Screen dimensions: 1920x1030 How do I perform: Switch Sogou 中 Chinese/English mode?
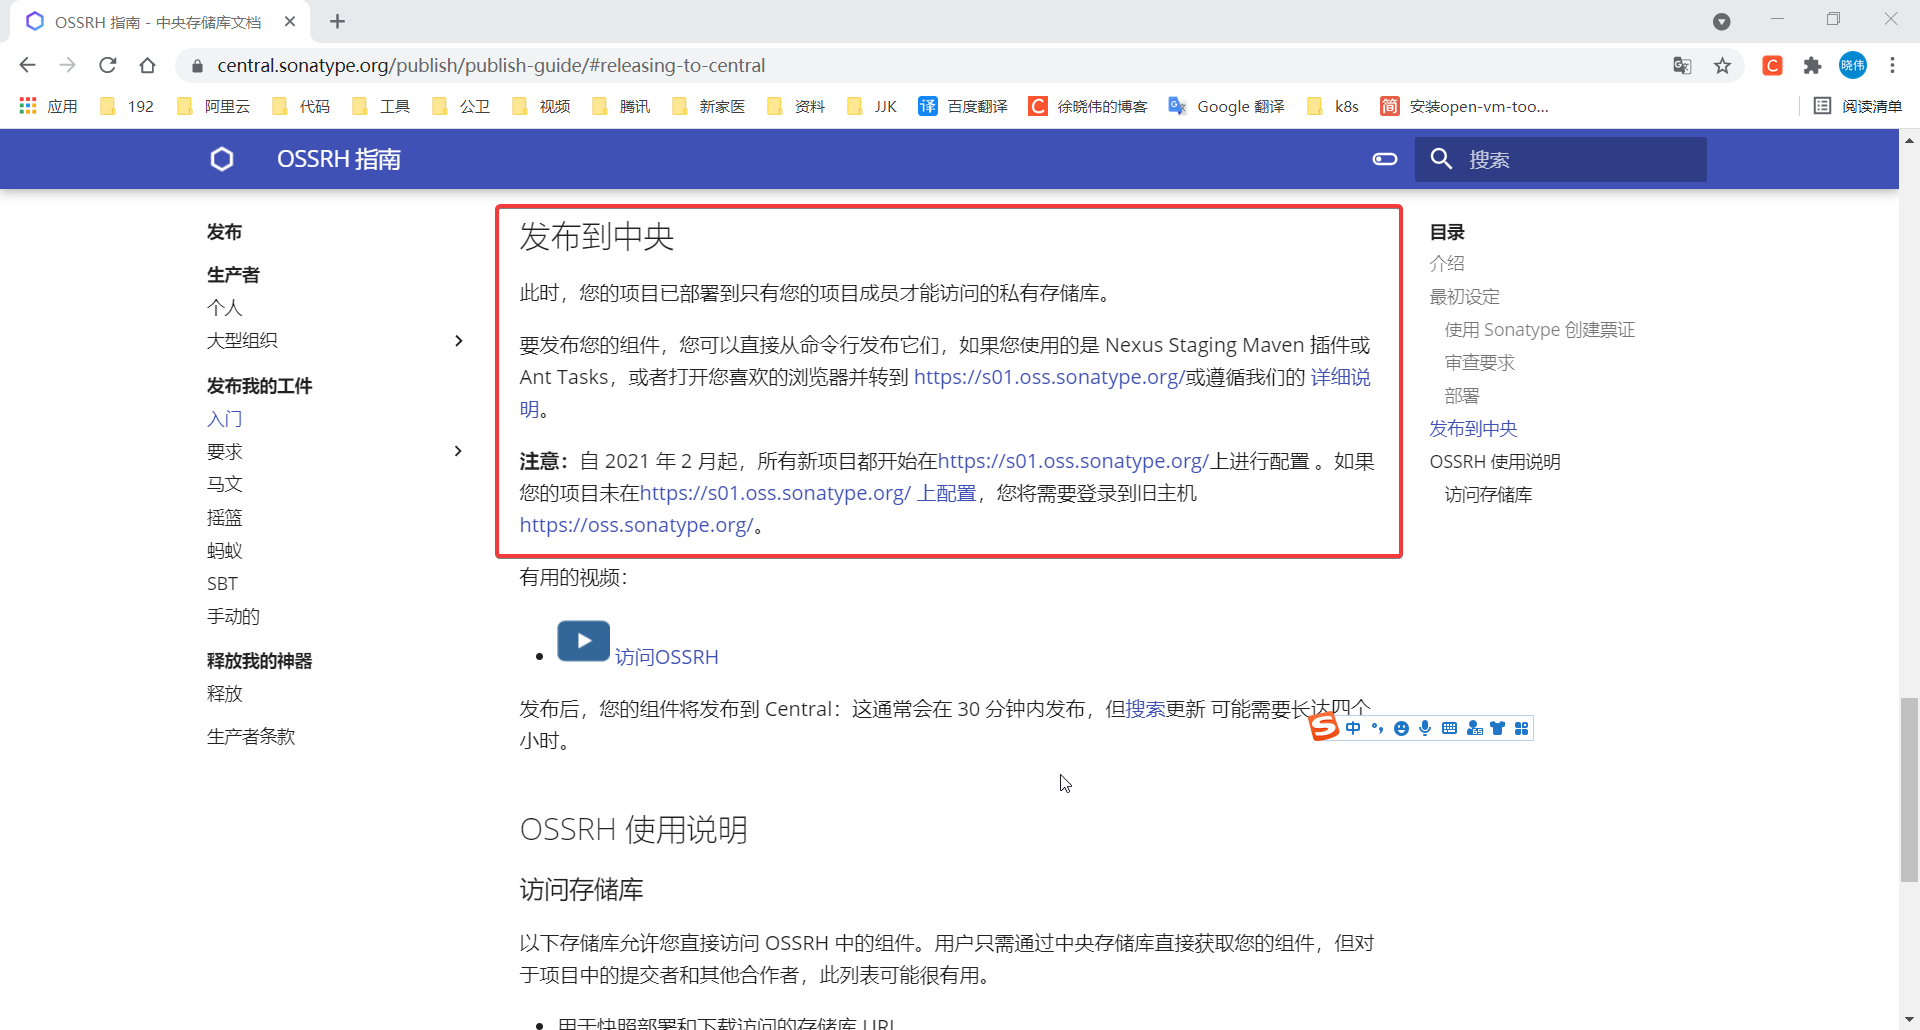[1353, 728]
